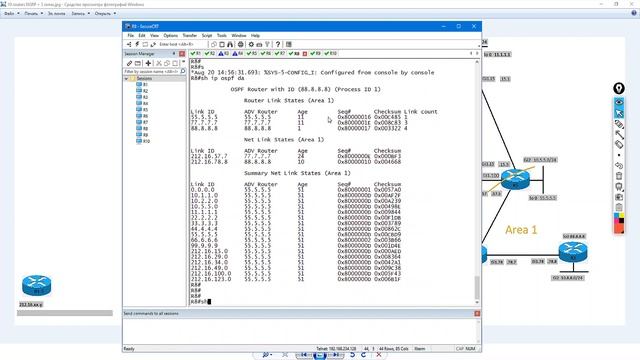Click the location pin icon above the annotation bar
This screenshot has height=360, width=640.
619,88
